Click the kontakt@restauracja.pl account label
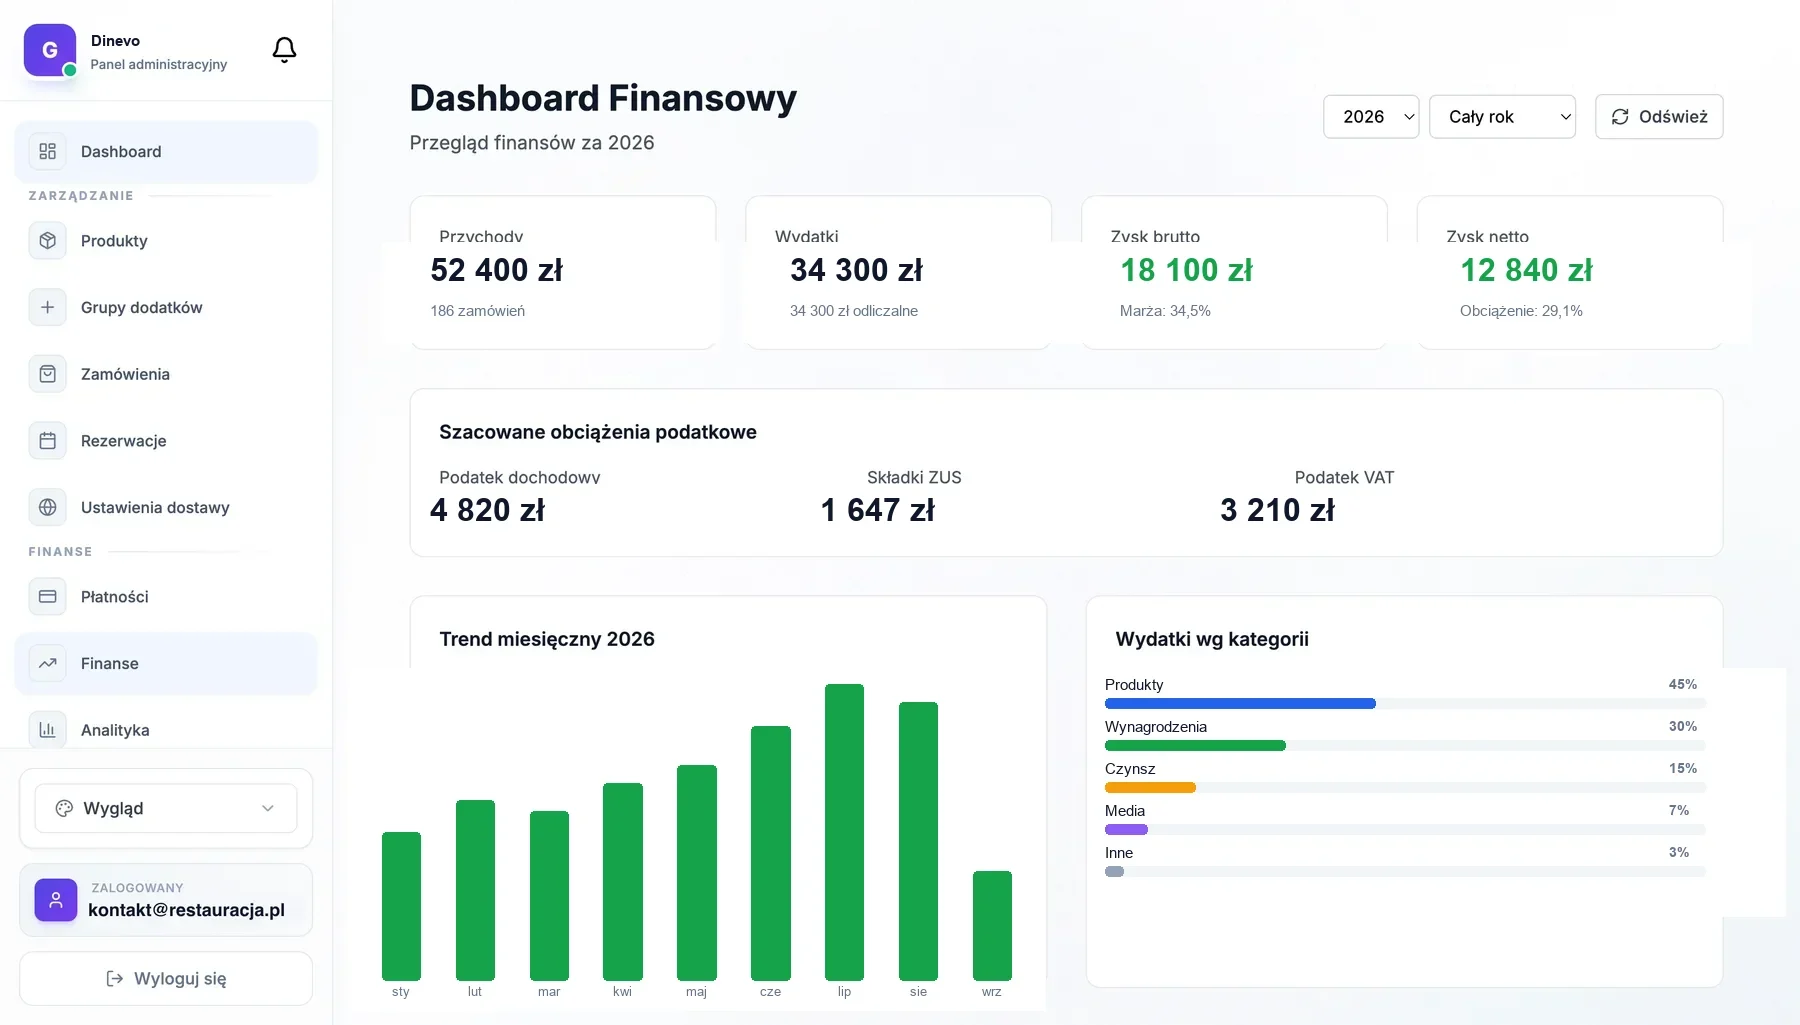 186,910
